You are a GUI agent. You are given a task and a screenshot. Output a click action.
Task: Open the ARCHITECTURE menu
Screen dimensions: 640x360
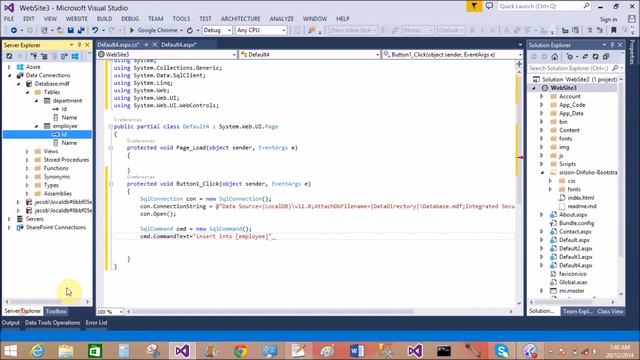pyautogui.click(x=240, y=19)
